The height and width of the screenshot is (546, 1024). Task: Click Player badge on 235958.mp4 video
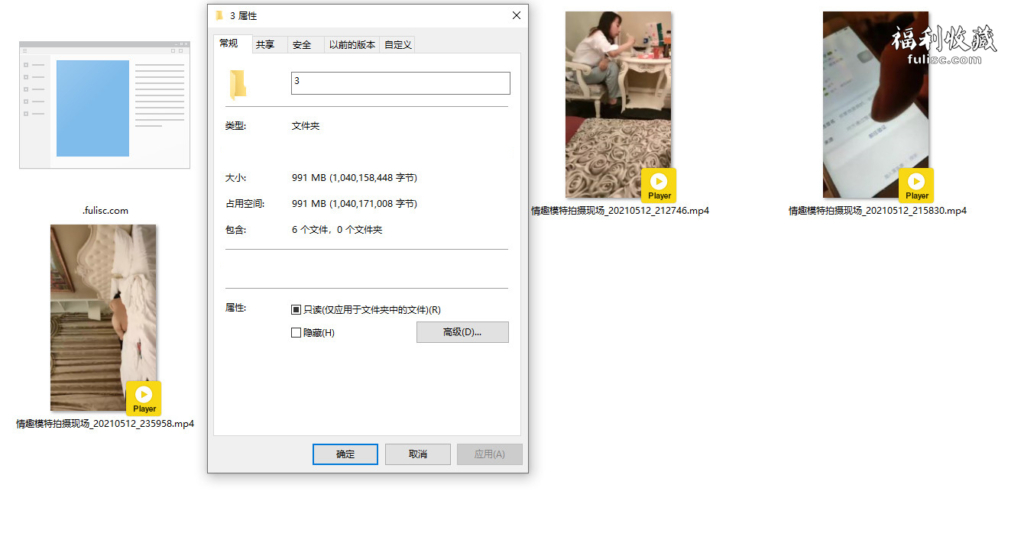(x=144, y=398)
